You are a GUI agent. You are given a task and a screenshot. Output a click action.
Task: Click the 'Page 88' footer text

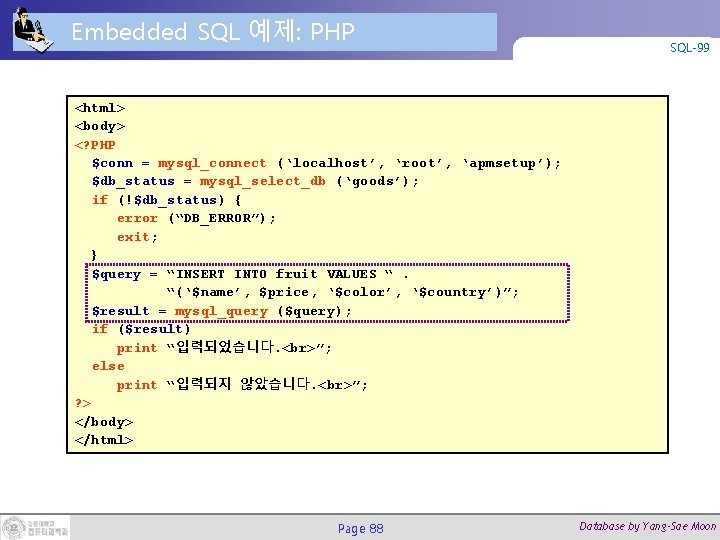[360, 529]
